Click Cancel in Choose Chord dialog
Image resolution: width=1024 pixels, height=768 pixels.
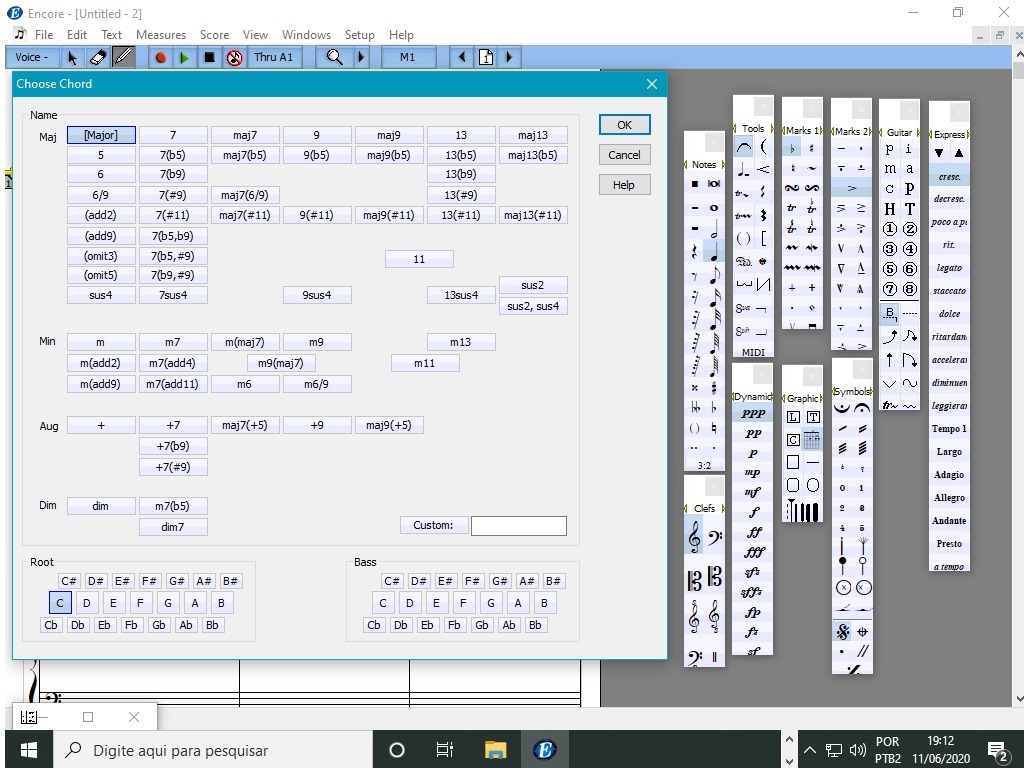(x=624, y=155)
